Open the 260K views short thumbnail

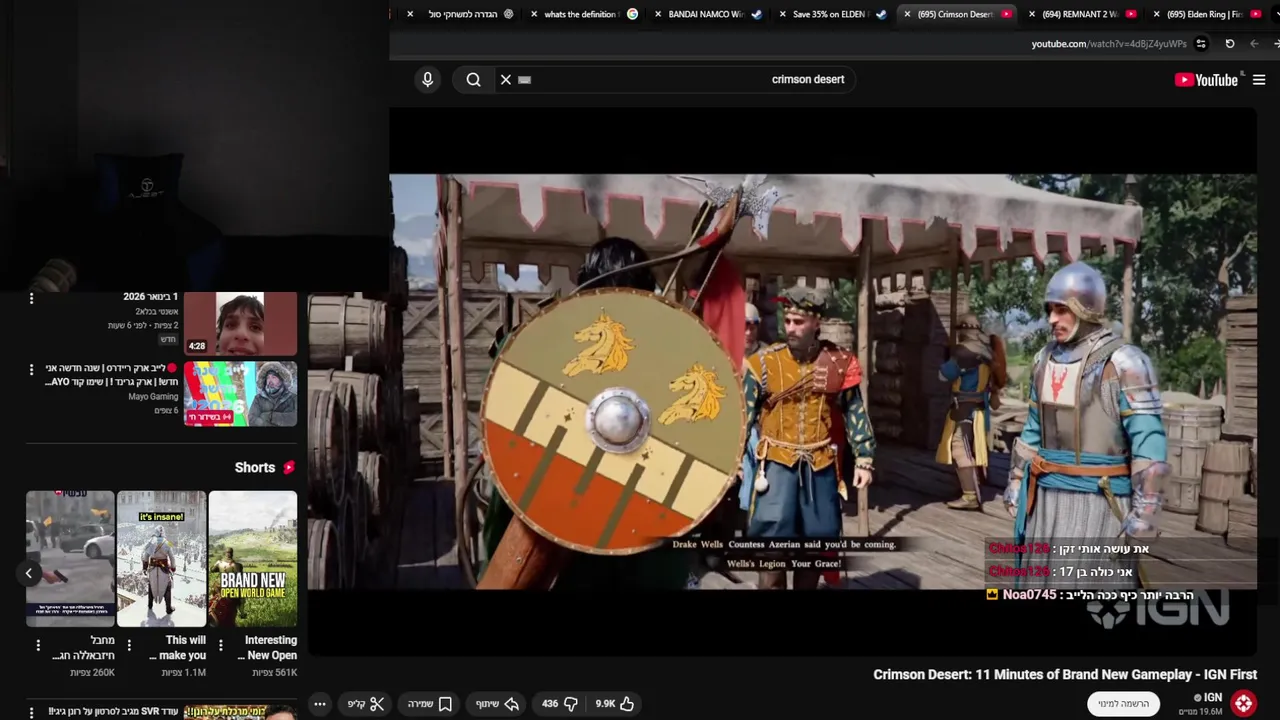pyautogui.click(x=70, y=558)
